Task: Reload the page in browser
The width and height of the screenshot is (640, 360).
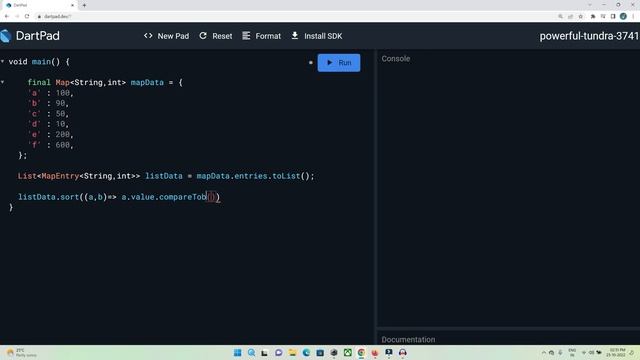Action: [x=27, y=16]
